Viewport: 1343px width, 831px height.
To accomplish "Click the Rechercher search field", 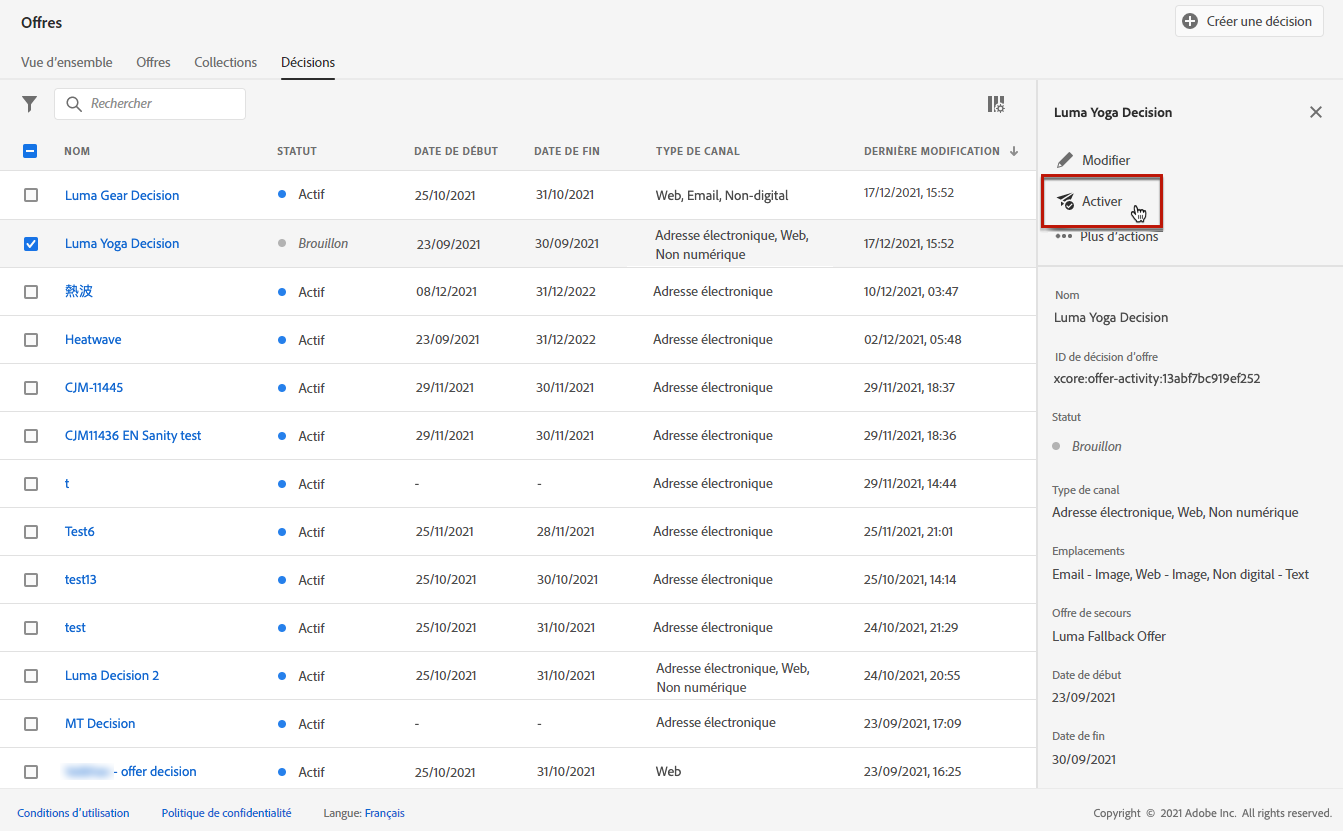I will (150, 104).
